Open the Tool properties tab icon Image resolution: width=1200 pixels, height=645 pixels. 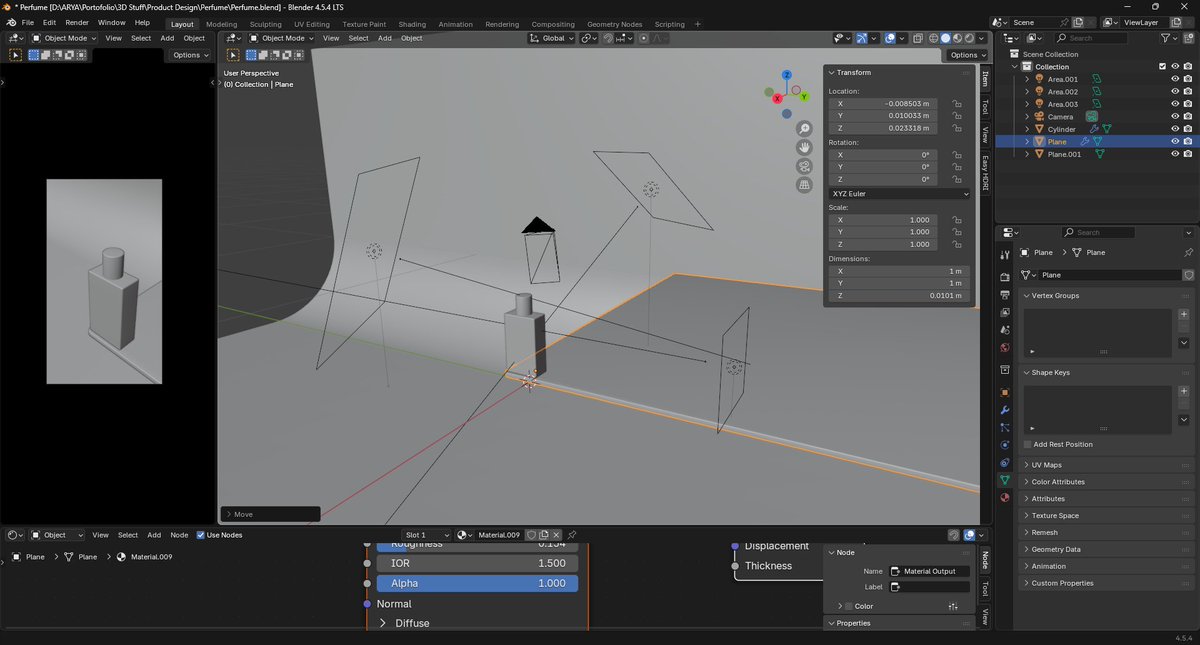(x=1005, y=255)
